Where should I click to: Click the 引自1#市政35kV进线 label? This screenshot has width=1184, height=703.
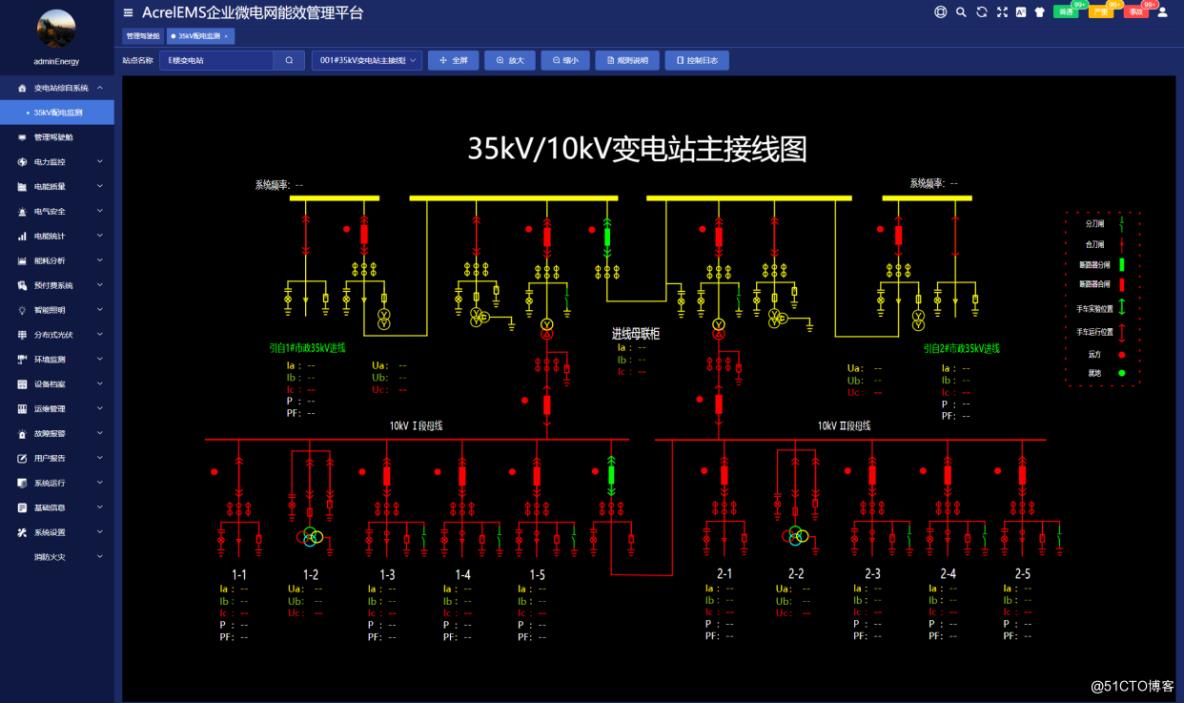[x=307, y=348]
